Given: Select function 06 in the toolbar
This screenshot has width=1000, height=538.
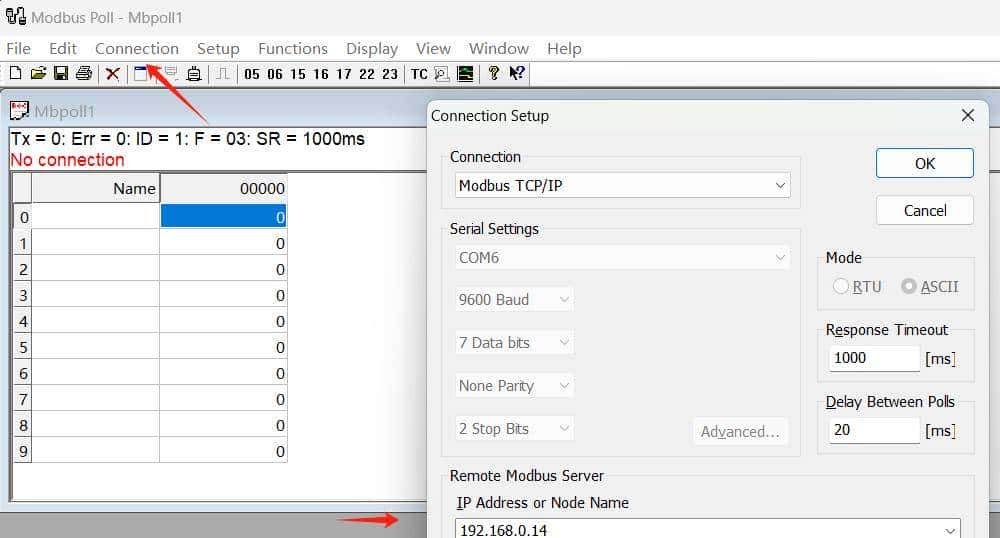Looking at the screenshot, I should (x=275, y=74).
